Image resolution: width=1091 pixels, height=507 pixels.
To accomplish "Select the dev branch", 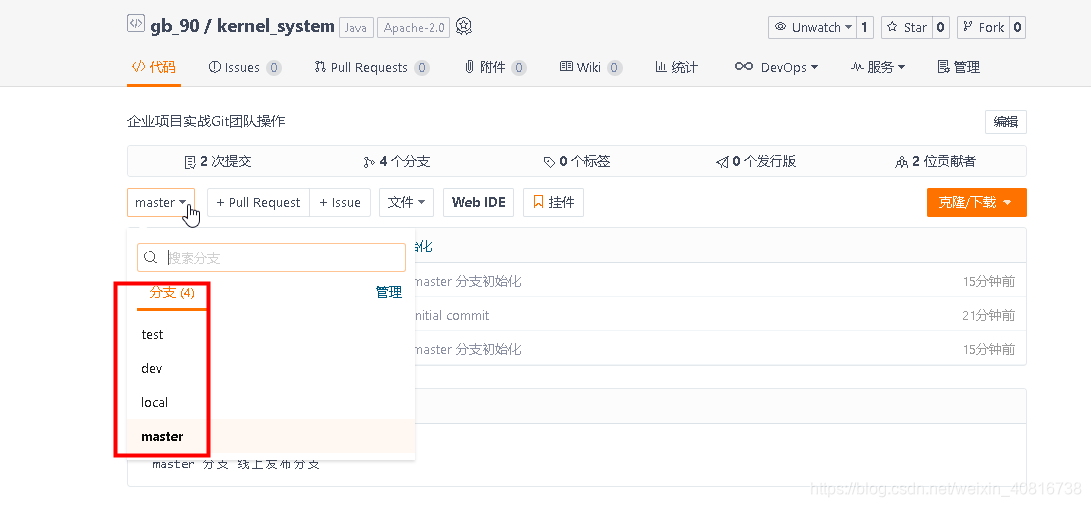I will tap(271, 369).
